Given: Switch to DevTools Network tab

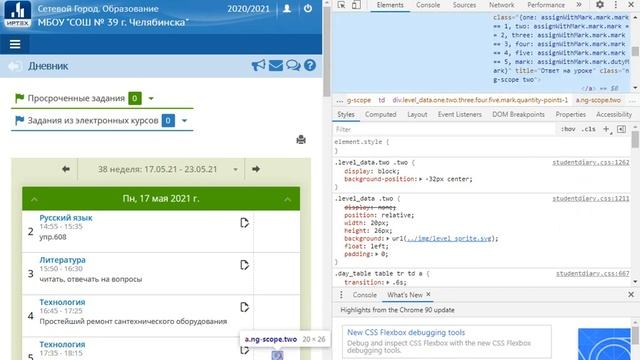Looking at the screenshot, I should 502,5.
